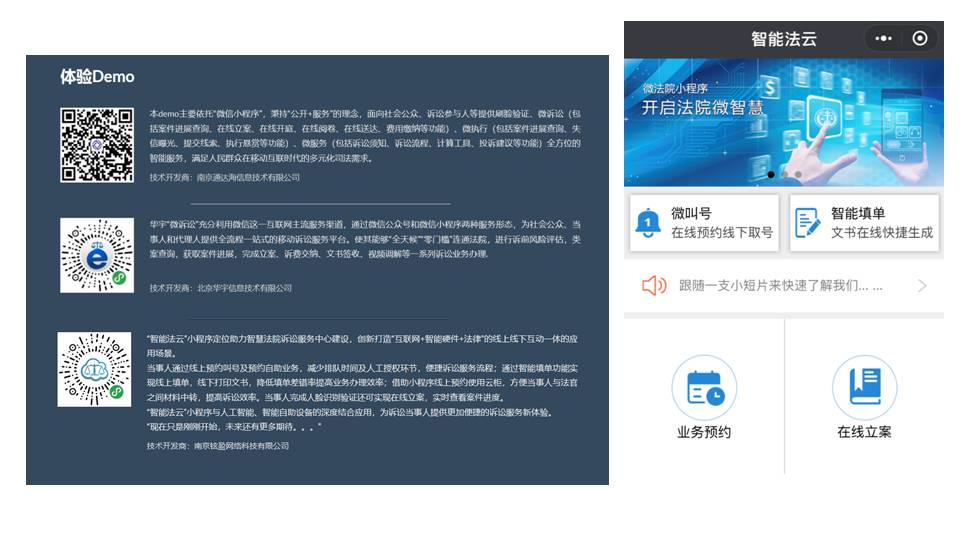Click the 华宇 微诉讼 mini program code

tap(96, 256)
